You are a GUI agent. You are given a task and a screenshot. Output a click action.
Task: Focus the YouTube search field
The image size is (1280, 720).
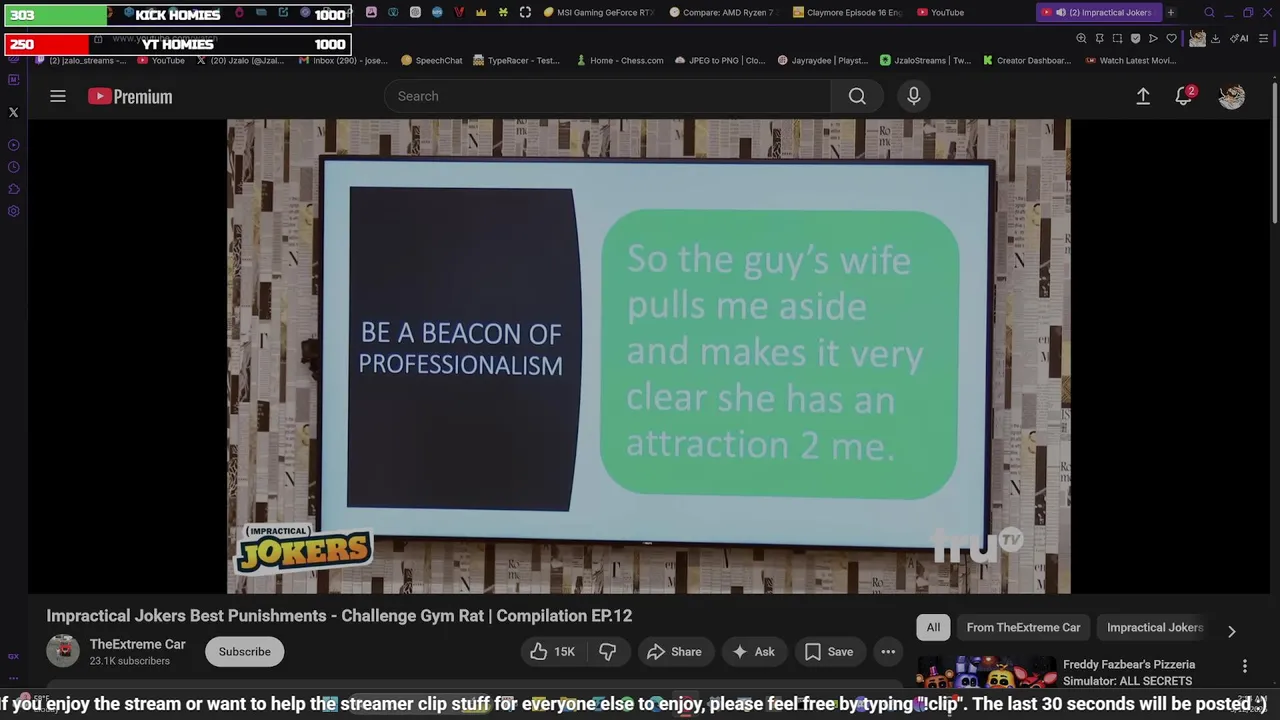coord(607,96)
